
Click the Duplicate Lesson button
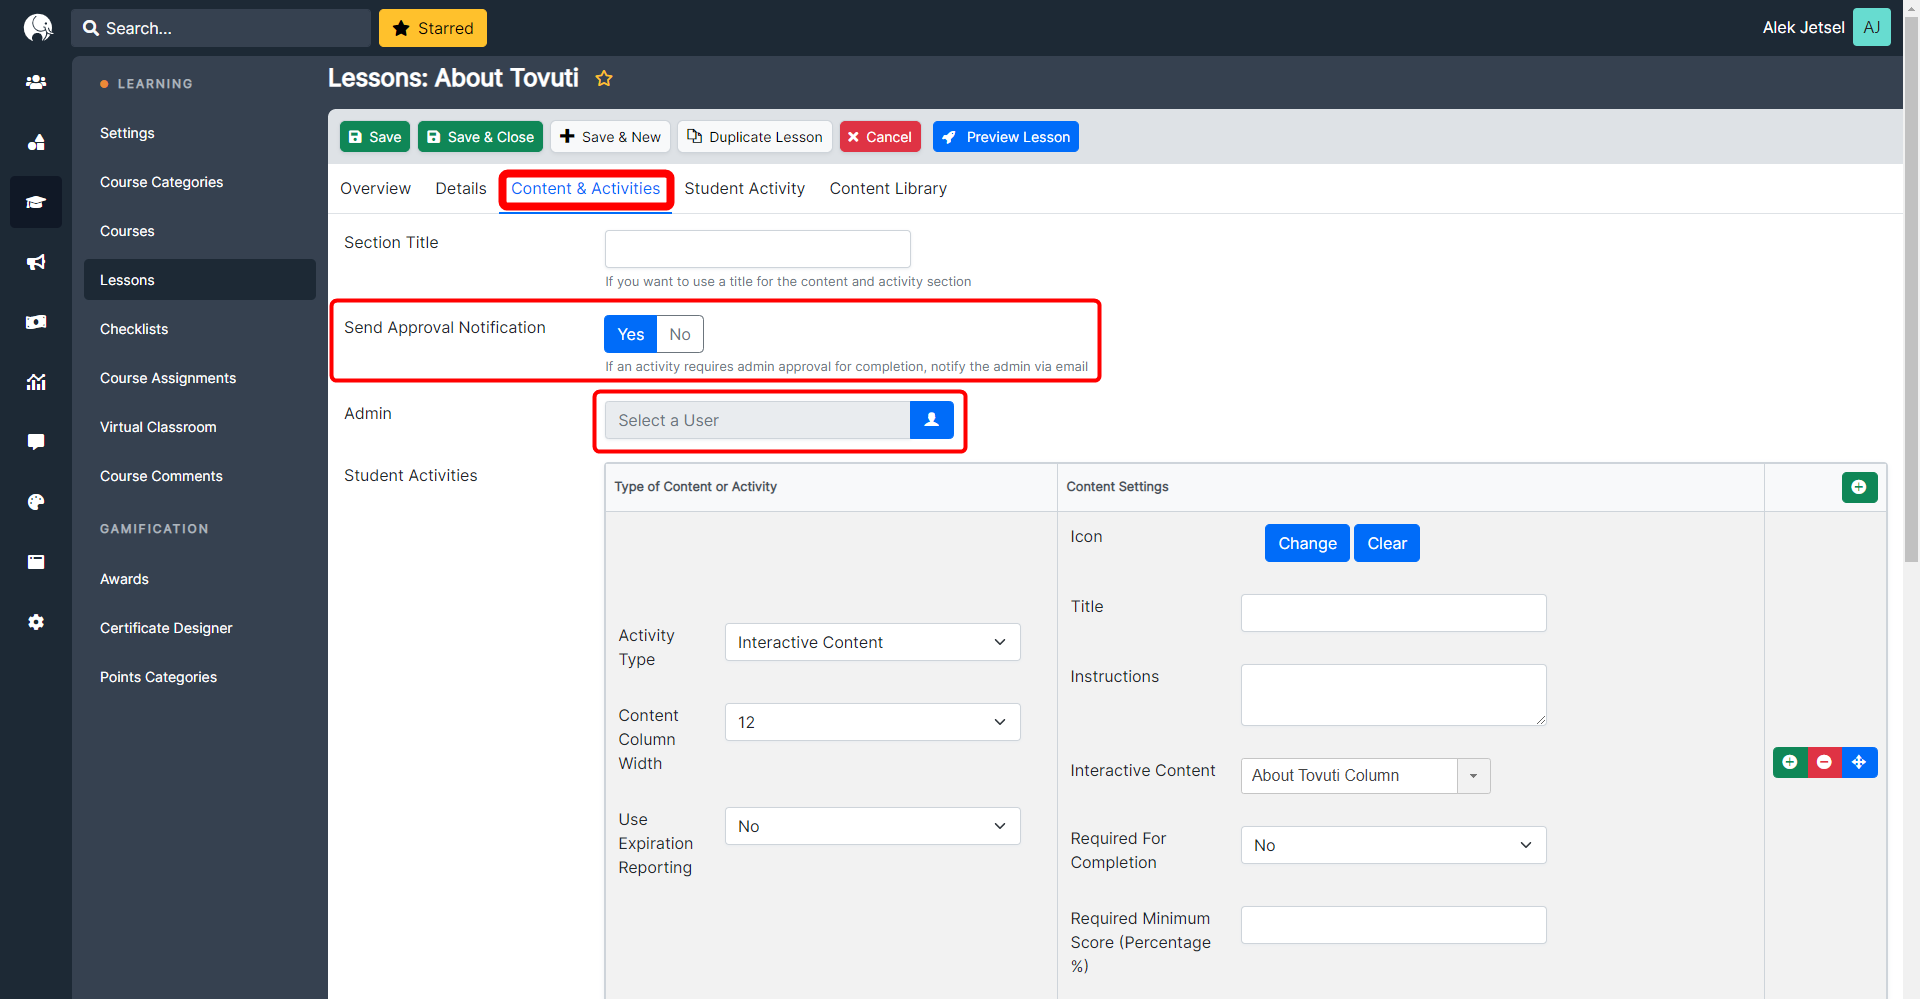755,137
